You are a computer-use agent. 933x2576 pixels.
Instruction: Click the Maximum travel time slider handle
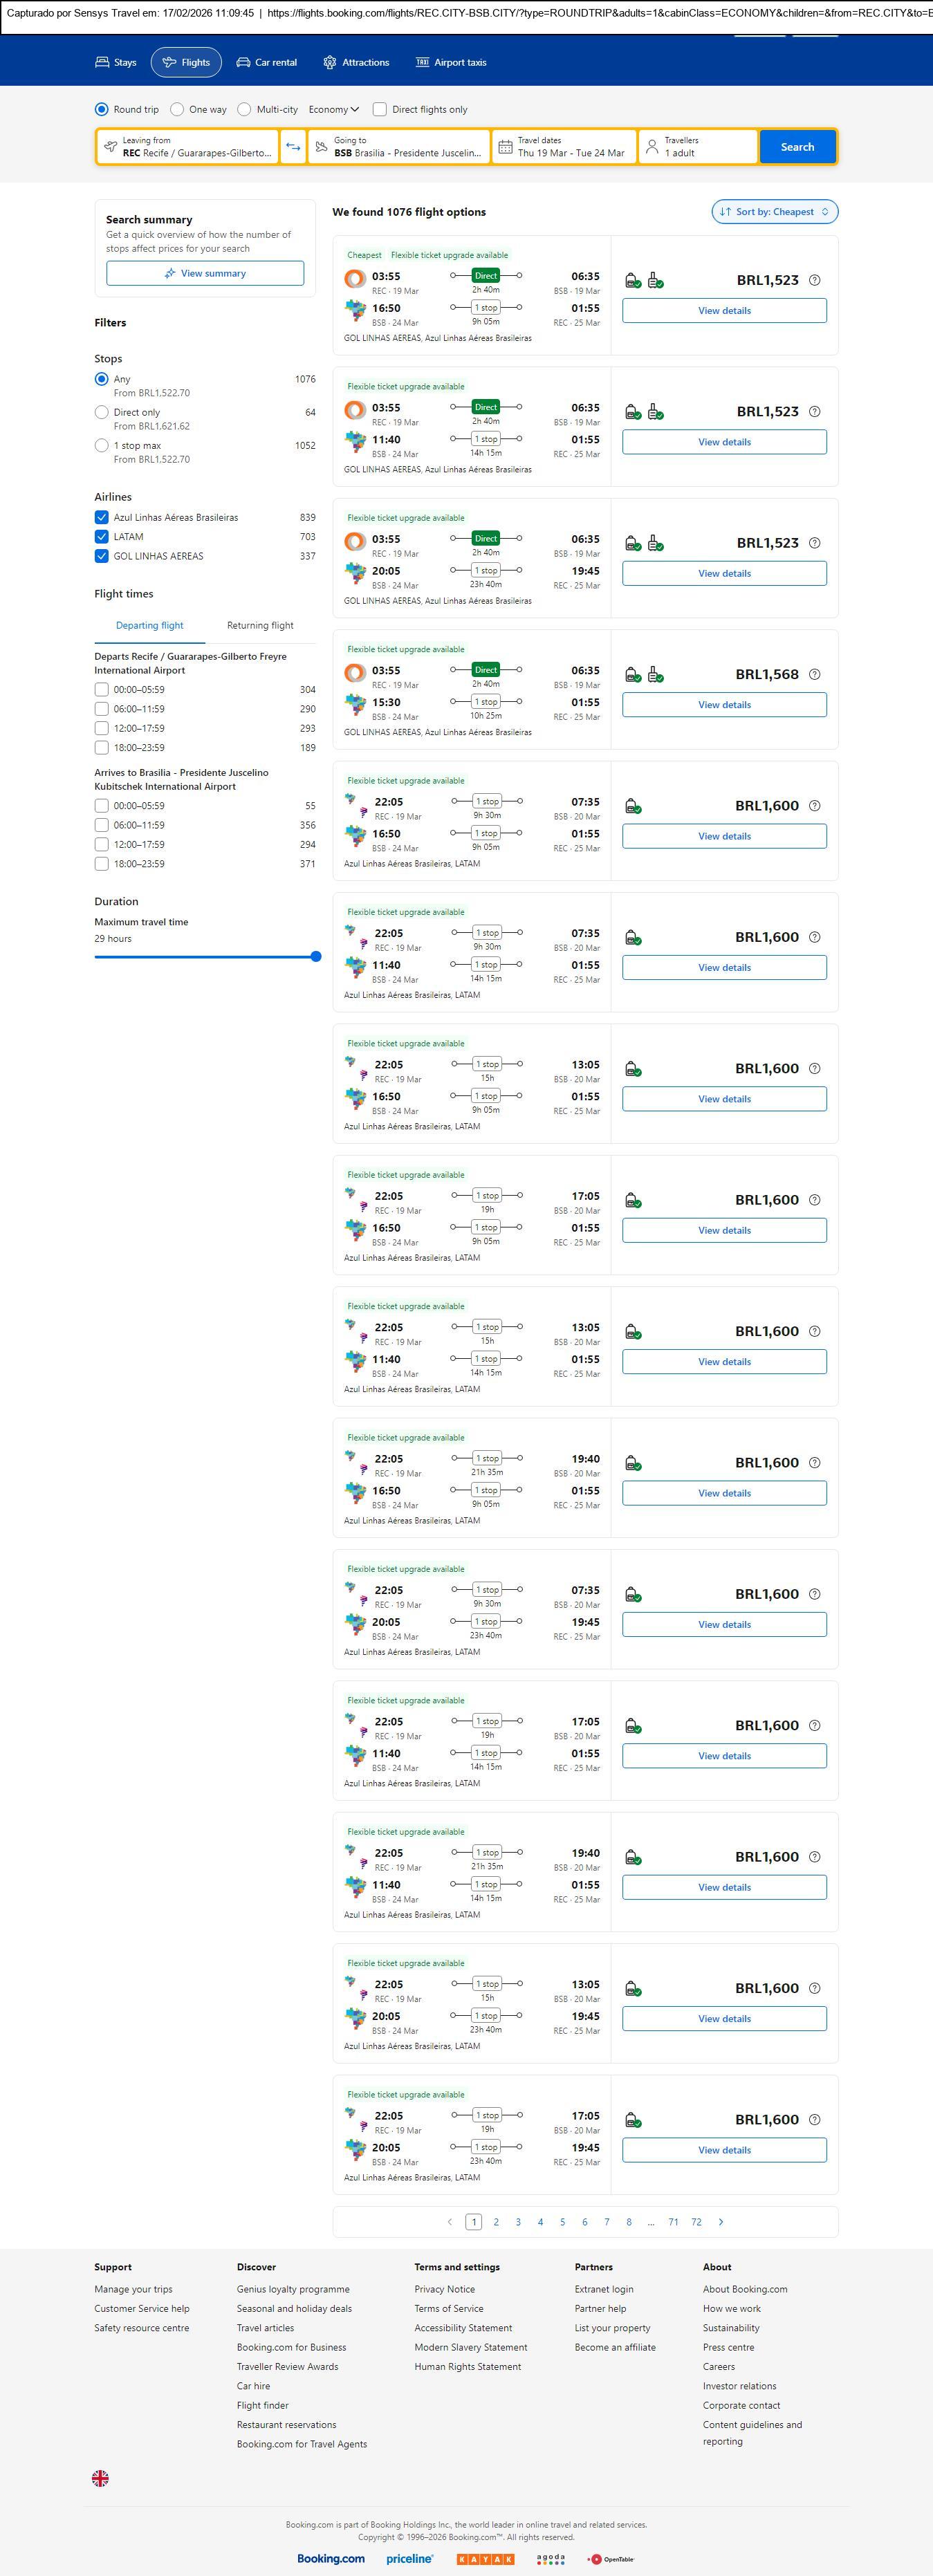(x=316, y=956)
